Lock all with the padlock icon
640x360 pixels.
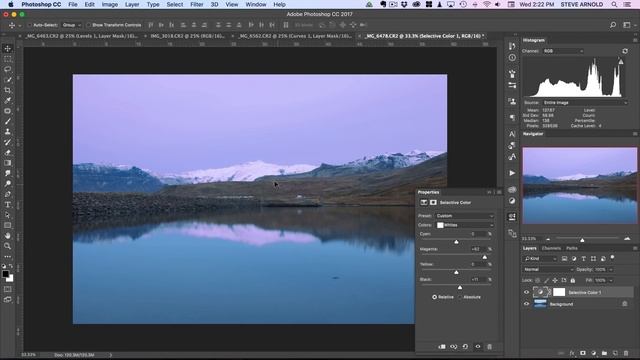(x=573, y=280)
